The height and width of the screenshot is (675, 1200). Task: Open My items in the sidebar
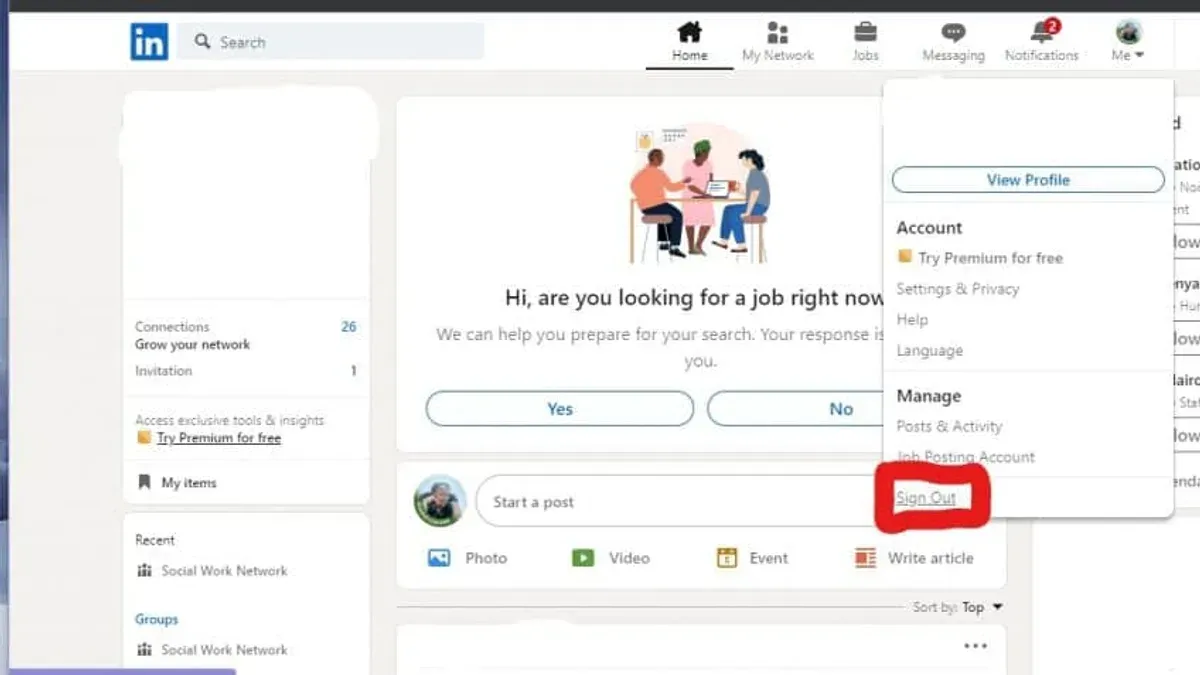[x=189, y=483]
